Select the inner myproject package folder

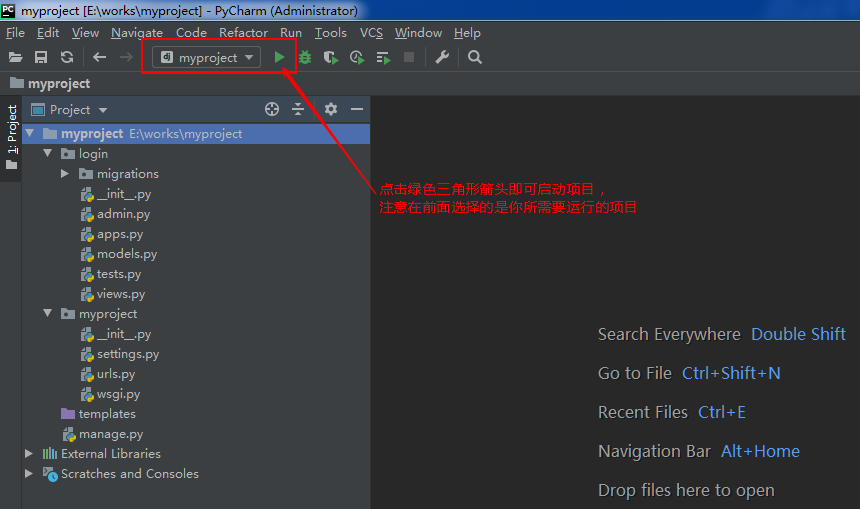pyautogui.click(x=99, y=314)
